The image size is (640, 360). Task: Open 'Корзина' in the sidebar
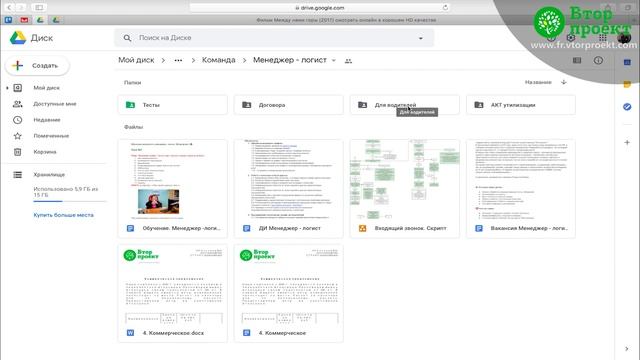[x=44, y=152]
